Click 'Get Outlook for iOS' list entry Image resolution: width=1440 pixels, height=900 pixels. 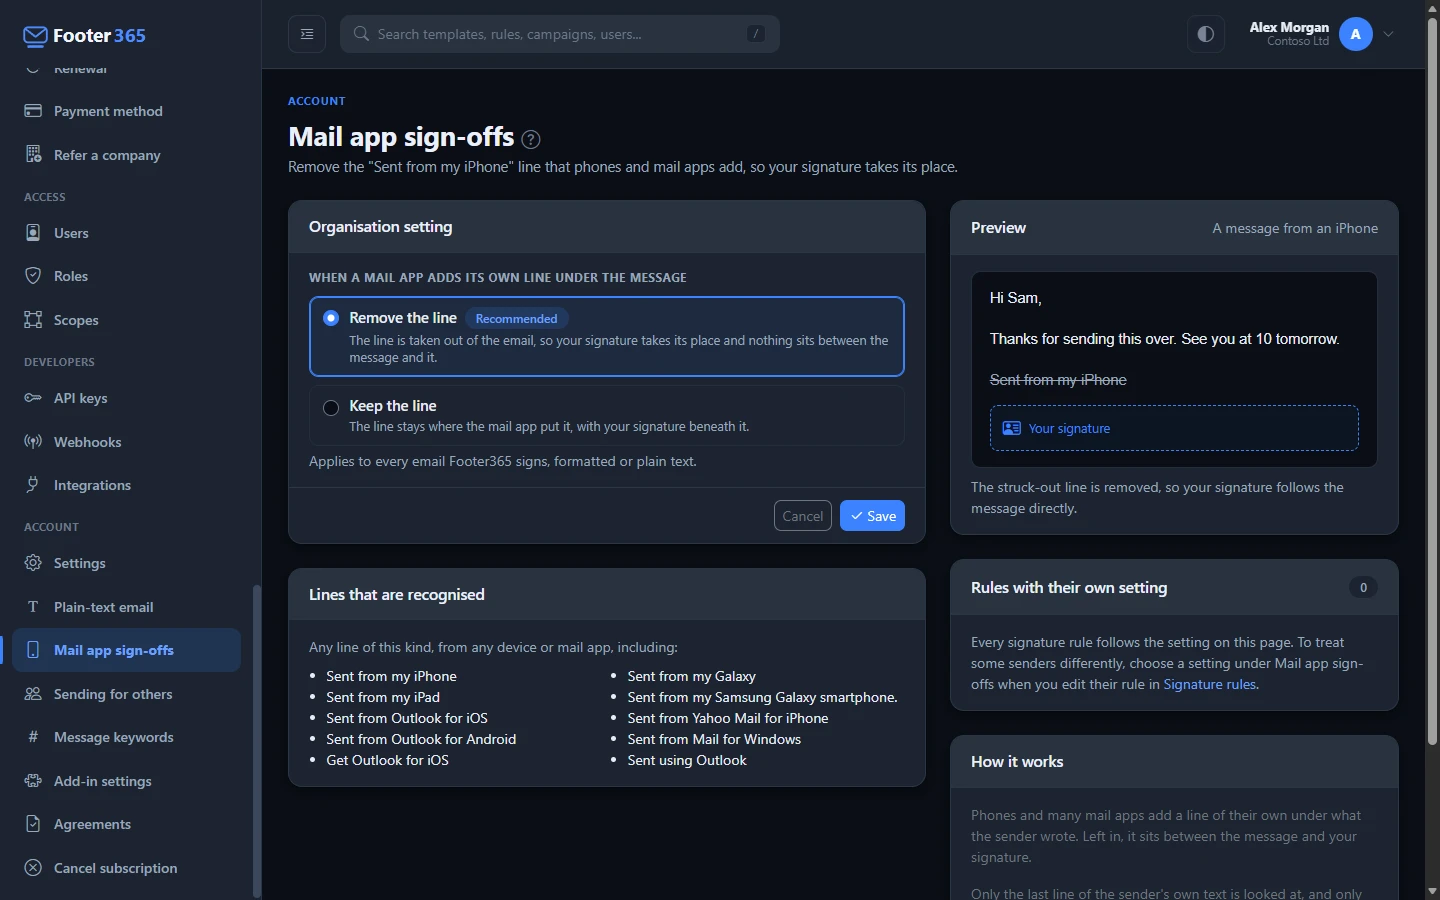tap(387, 760)
